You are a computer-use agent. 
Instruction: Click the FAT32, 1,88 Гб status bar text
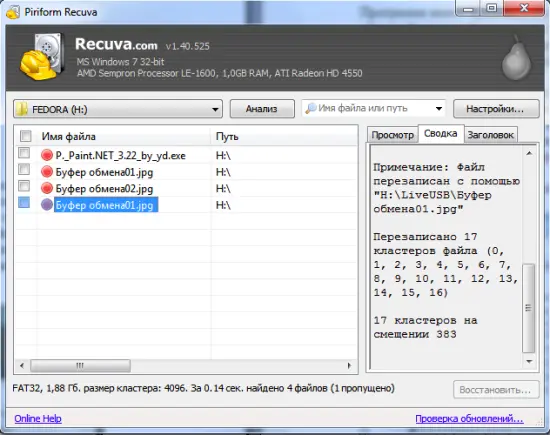[203, 388]
